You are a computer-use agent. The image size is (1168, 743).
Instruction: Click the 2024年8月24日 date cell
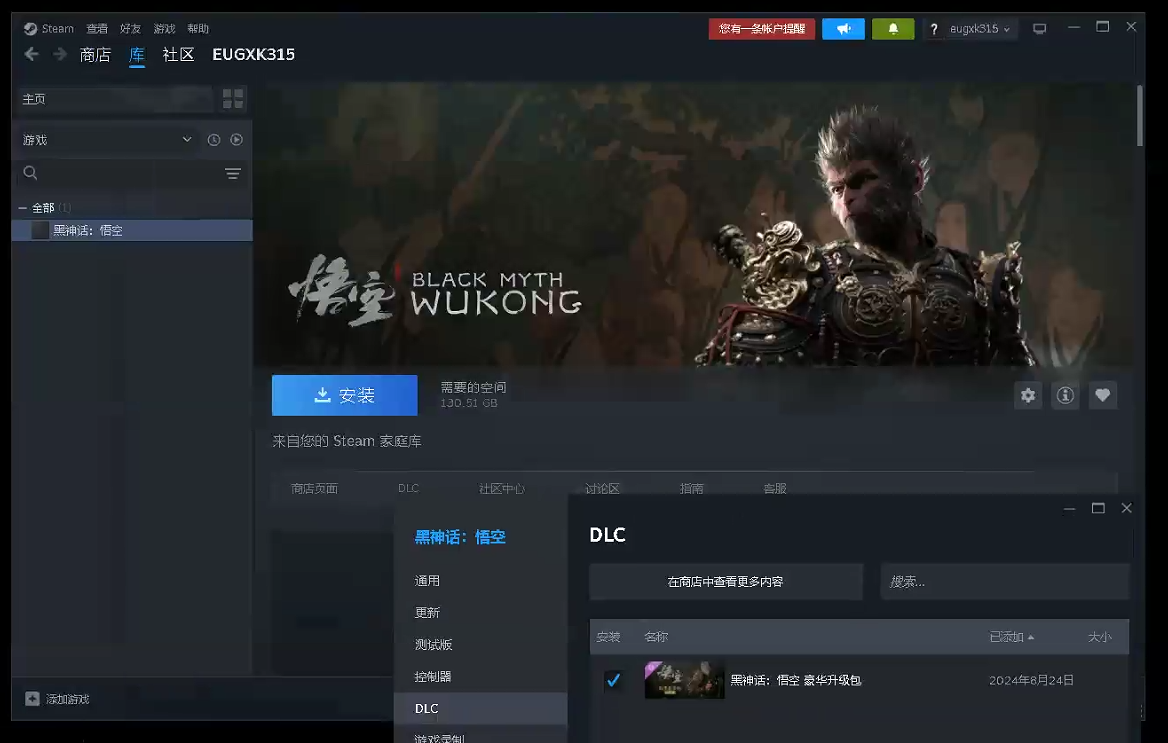1031,680
